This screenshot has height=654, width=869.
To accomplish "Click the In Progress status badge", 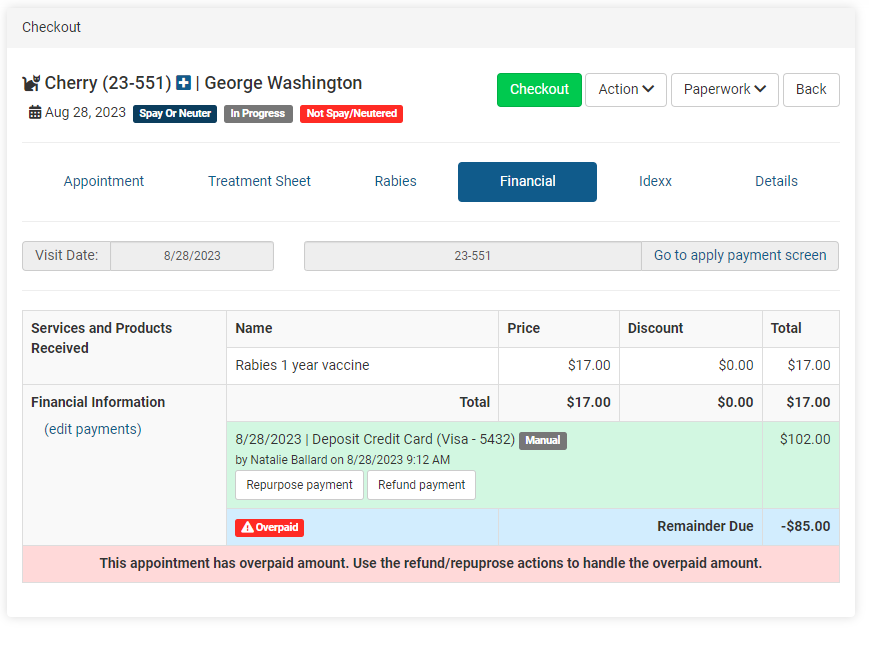I will tap(258, 114).
